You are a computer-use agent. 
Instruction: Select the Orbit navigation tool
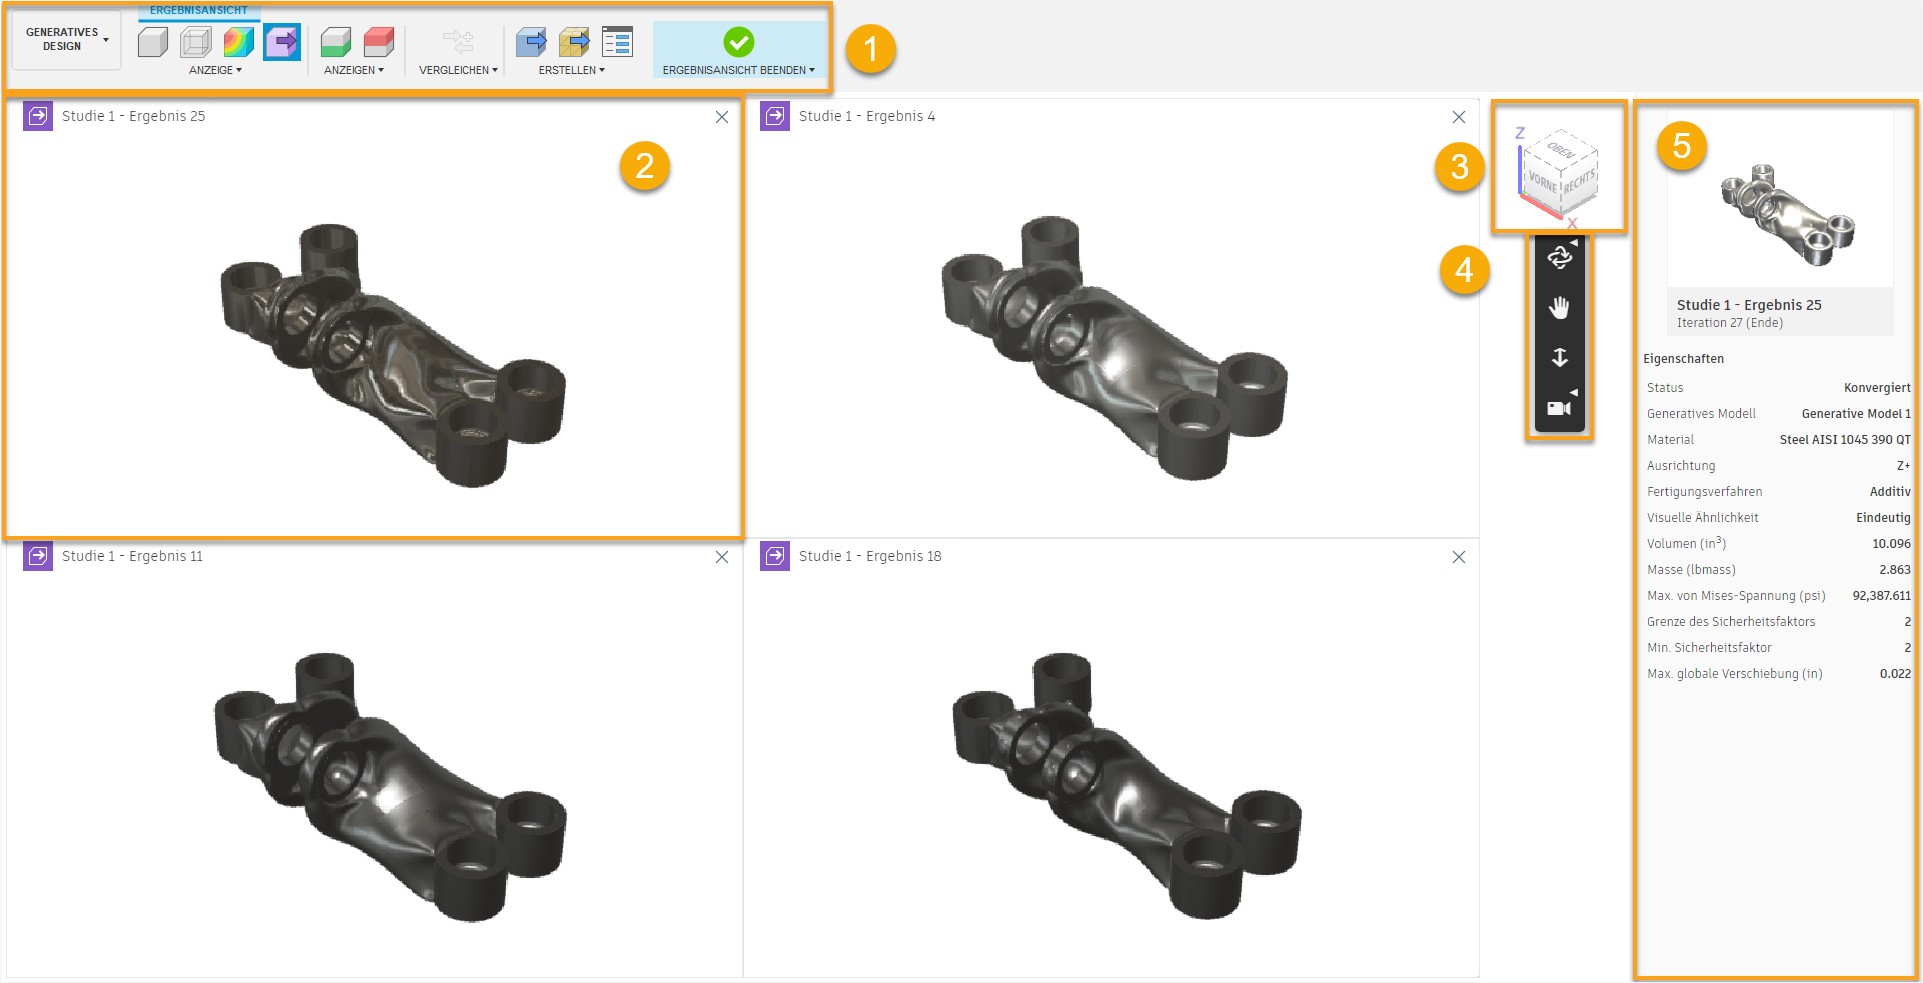pyautogui.click(x=1560, y=258)
